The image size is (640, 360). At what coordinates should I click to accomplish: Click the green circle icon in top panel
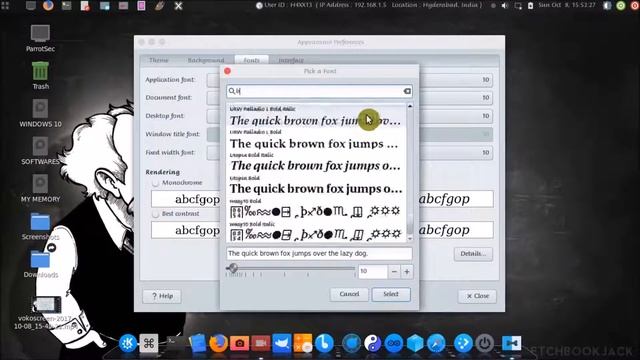[620, 6]
